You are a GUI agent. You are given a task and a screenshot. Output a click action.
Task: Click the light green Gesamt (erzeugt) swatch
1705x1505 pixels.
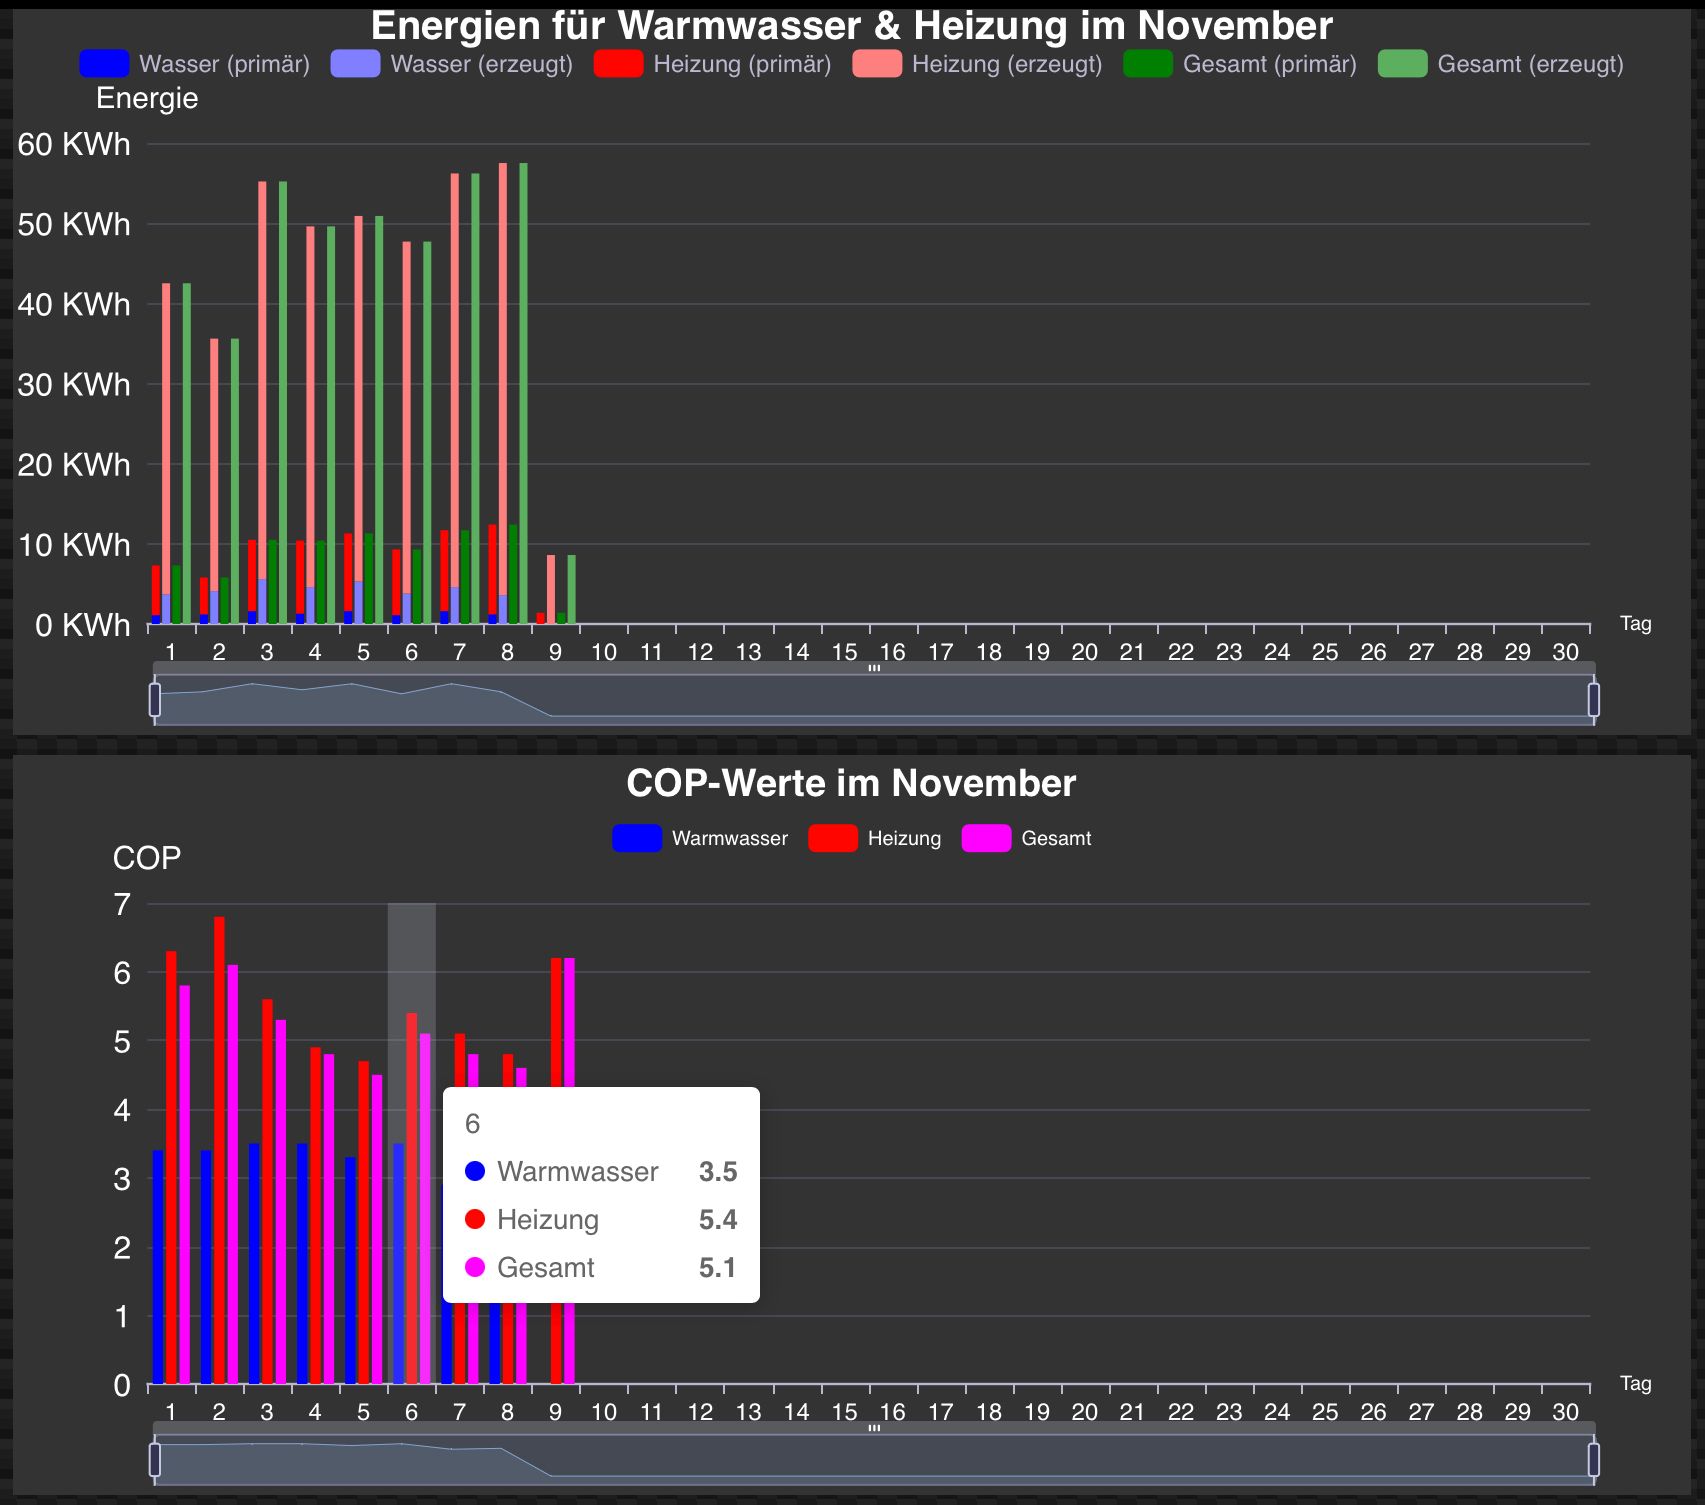click(x=1403, y=64)
